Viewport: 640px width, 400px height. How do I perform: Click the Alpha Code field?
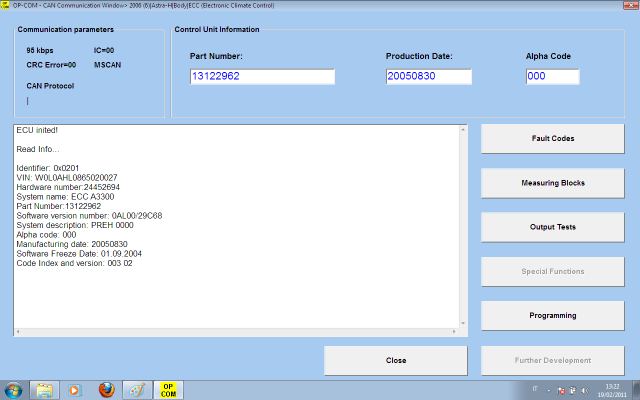pyautogui.click(x=553, y=76)
